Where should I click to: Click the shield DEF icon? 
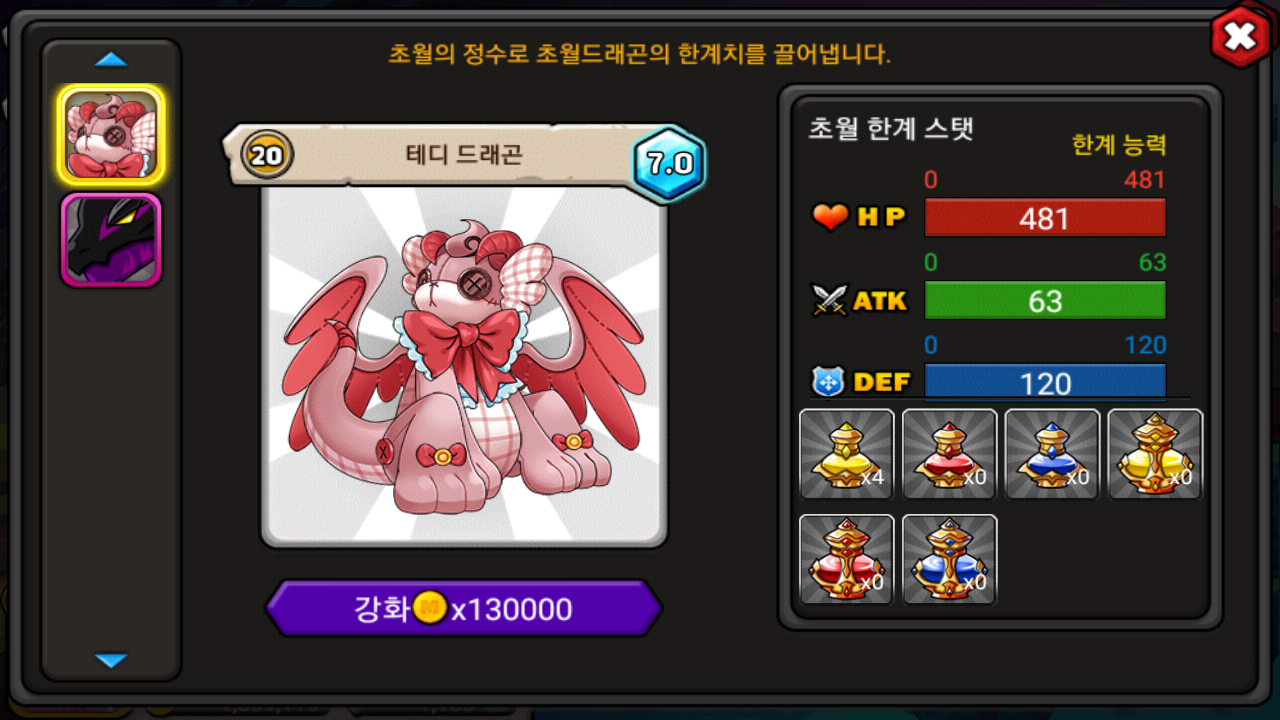click(x=828, y=382)
